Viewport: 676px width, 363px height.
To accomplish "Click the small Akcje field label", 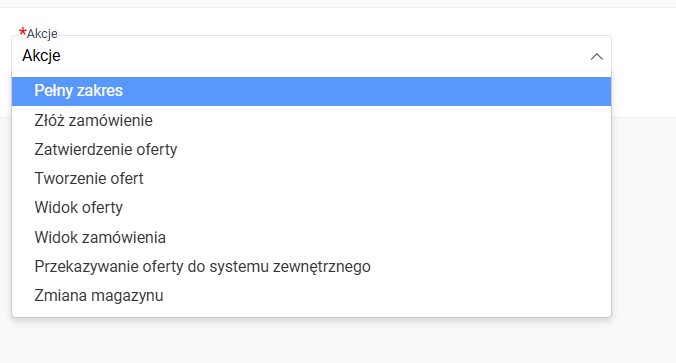I will pyautogui.click(x=42, y=34).
